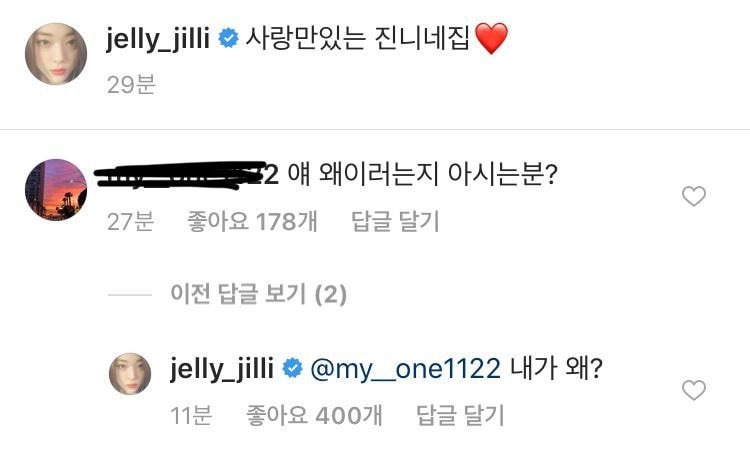Click the 11분 reply timestamp
This screenshot has width=750, height=454.
pyautogui.click(x=191, y=415)
